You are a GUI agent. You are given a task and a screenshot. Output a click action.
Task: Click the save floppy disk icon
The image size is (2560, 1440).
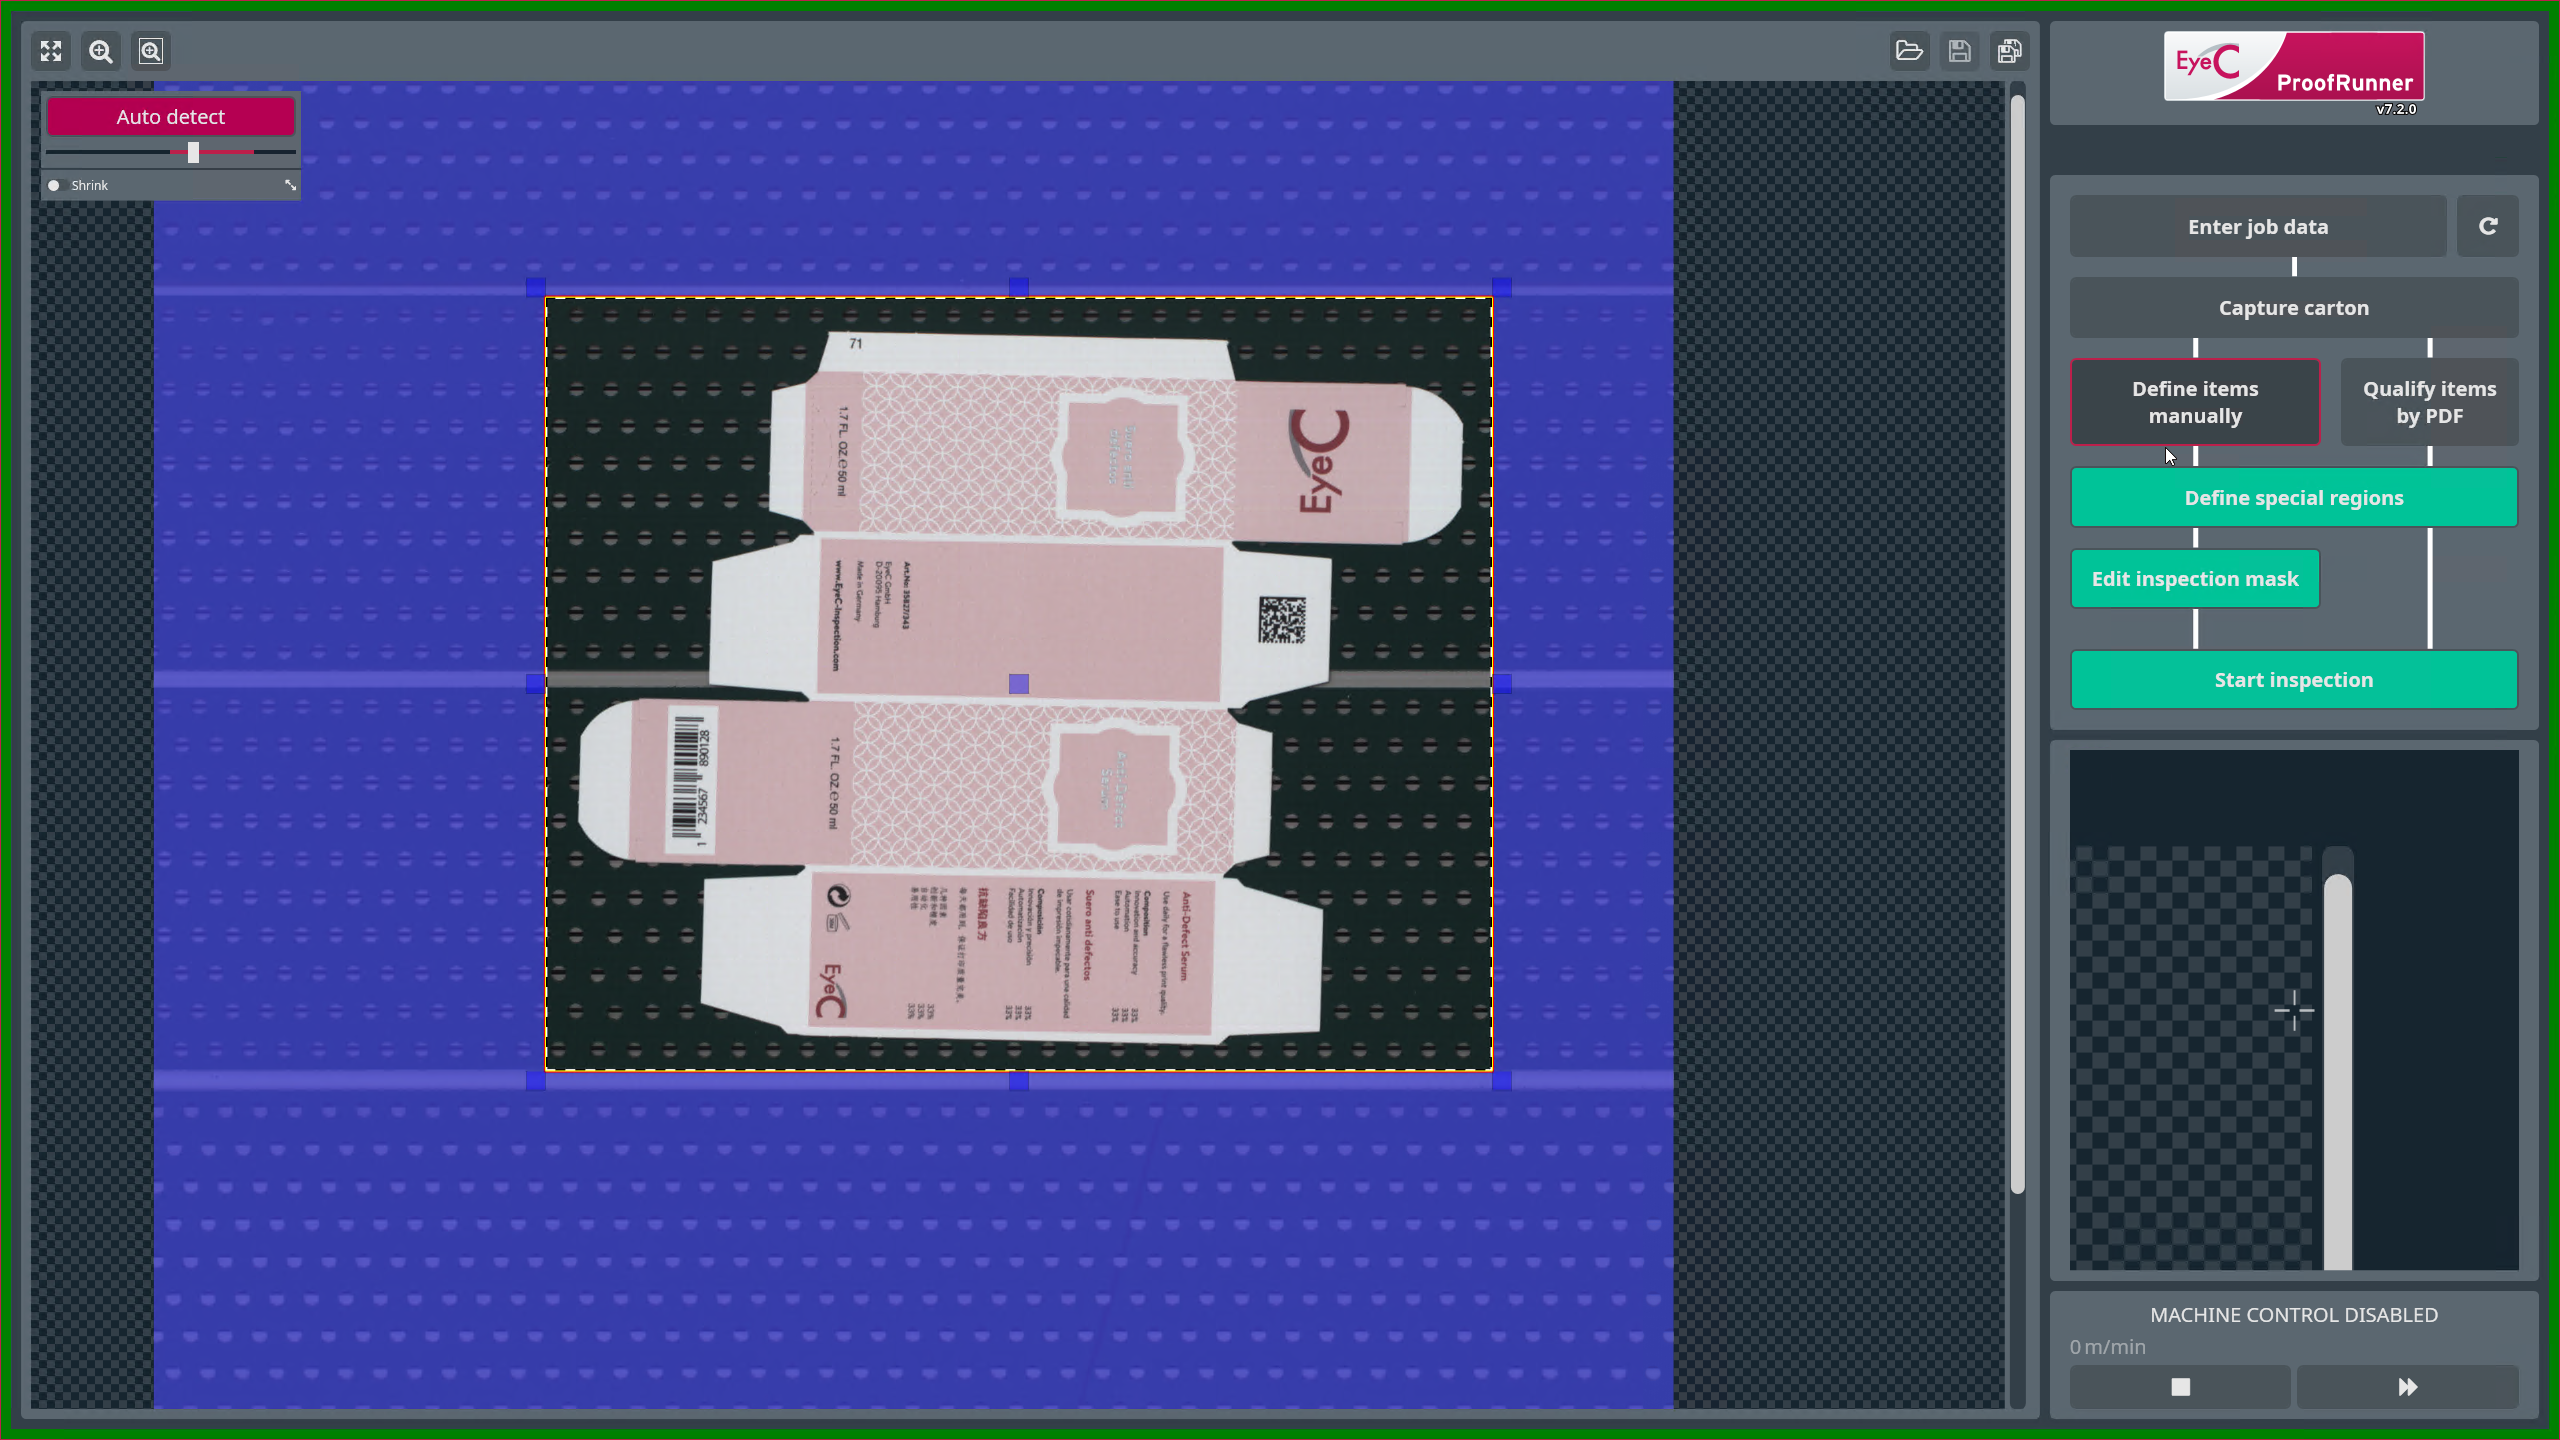pos(1959,51)
